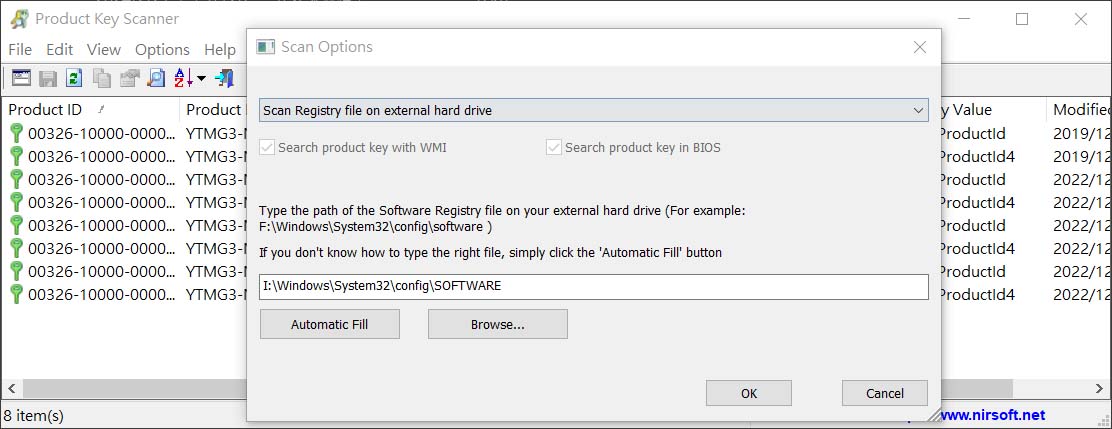Click the Registry file path field

594,286
